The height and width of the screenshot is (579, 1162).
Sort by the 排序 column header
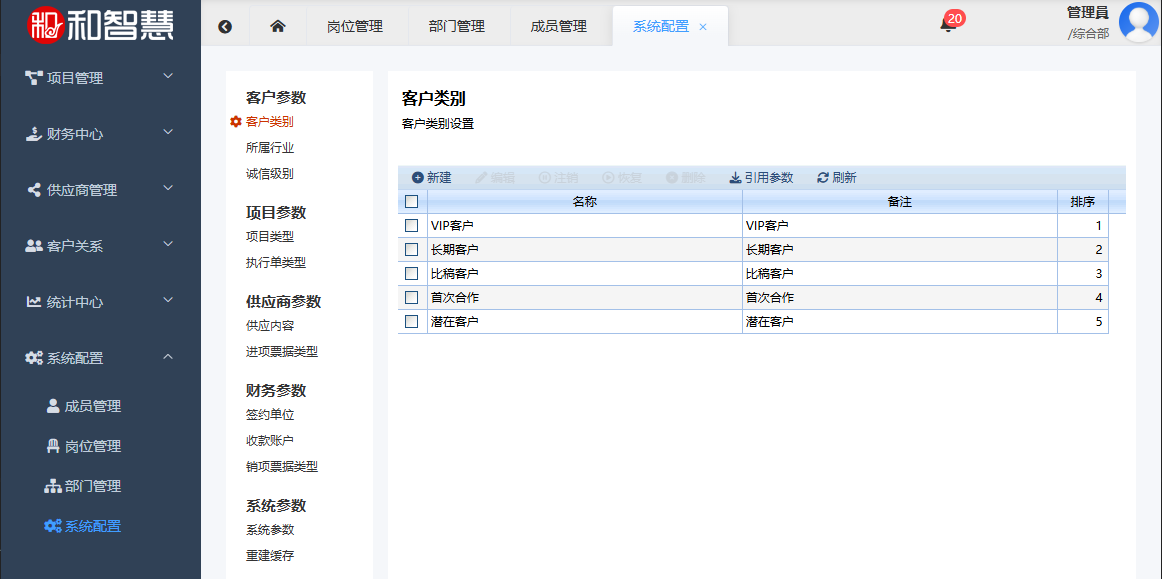pos(1083,201)
